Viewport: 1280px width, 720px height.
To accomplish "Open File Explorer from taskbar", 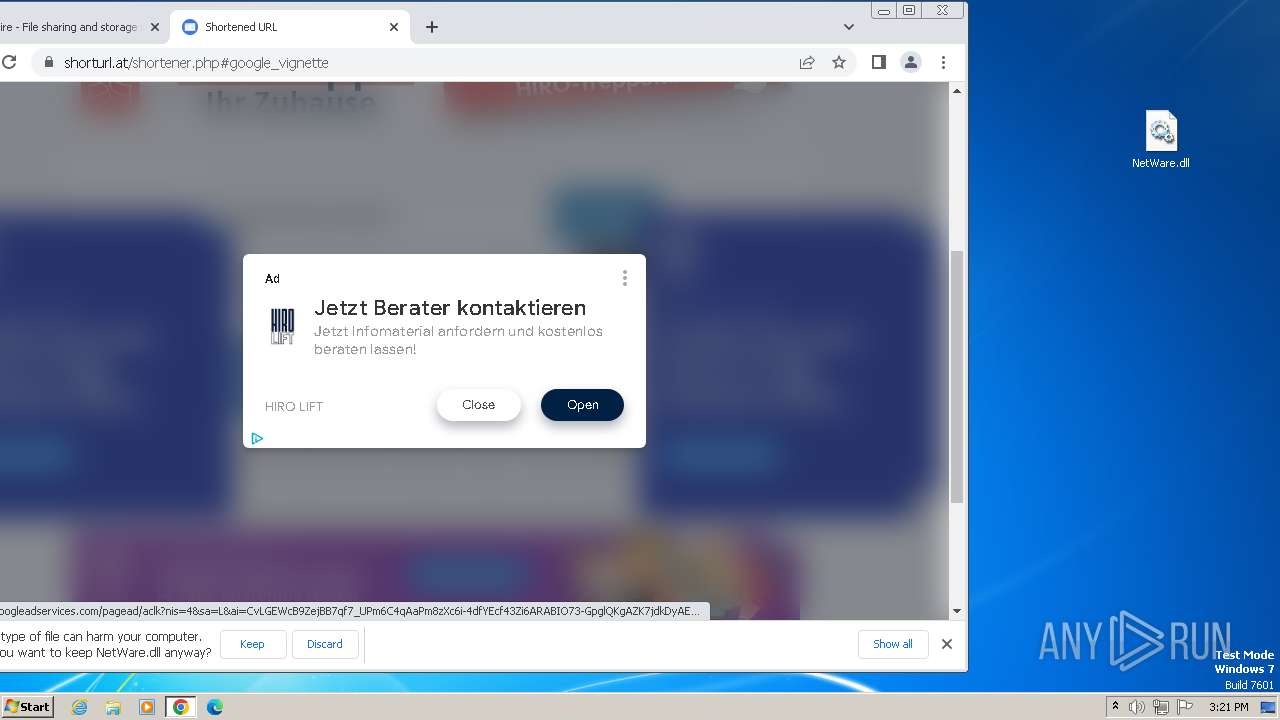I will (113, 707).
